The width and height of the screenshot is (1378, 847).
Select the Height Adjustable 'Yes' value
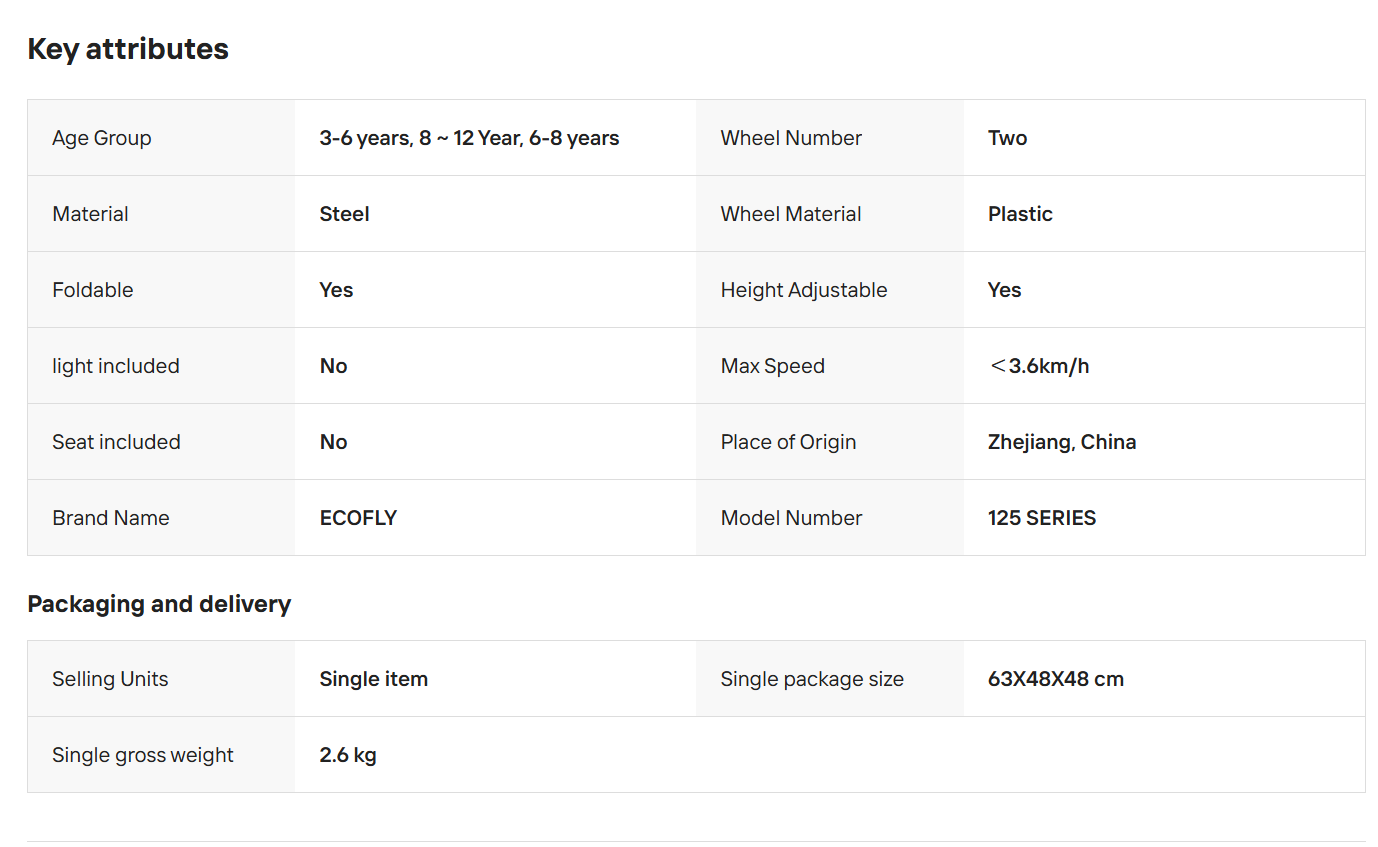pyautogui.click(x=1004, y=290)
